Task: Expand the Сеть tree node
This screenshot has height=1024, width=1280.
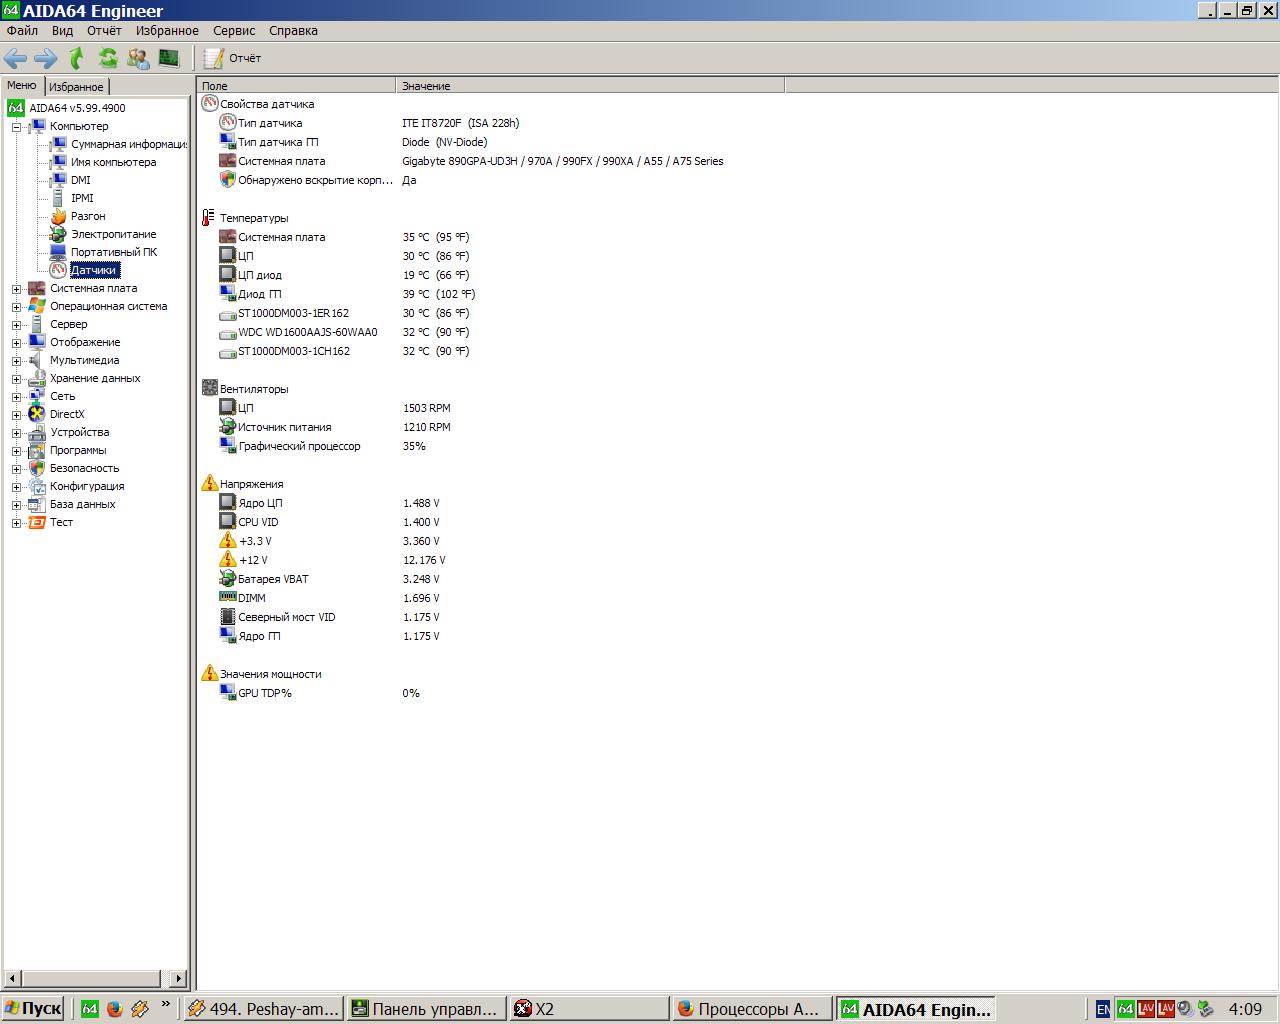Action: [x=16, y=397]
